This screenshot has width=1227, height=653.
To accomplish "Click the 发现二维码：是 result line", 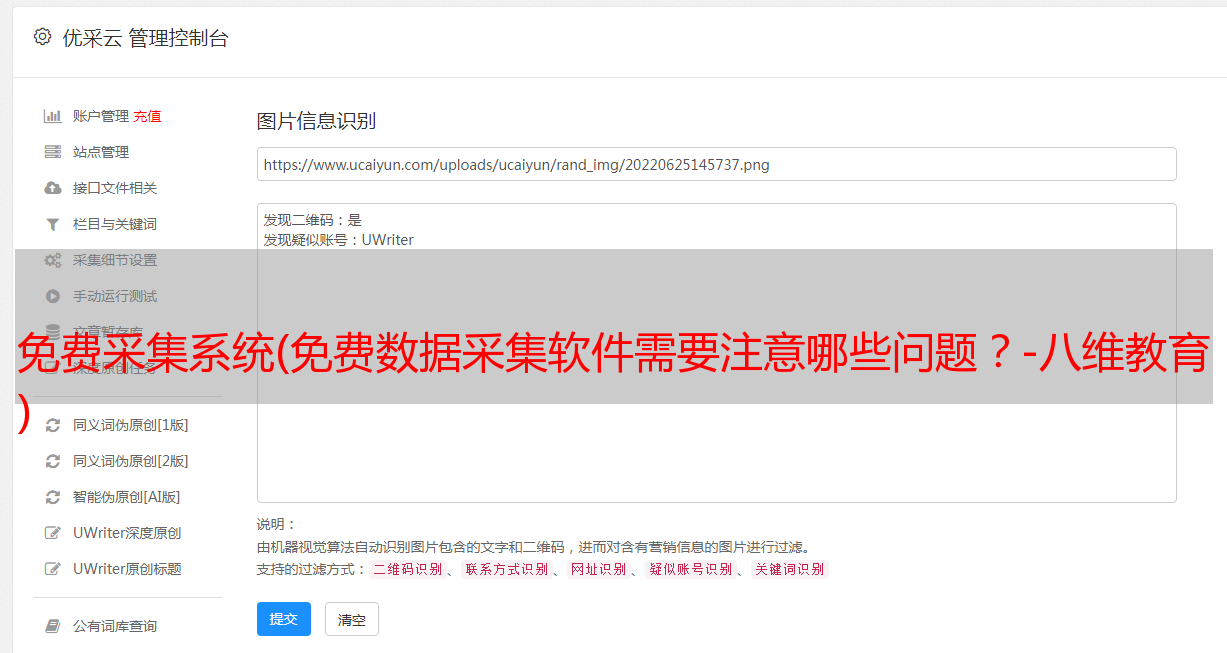I will pyautogui.click(x=313, y=220).
